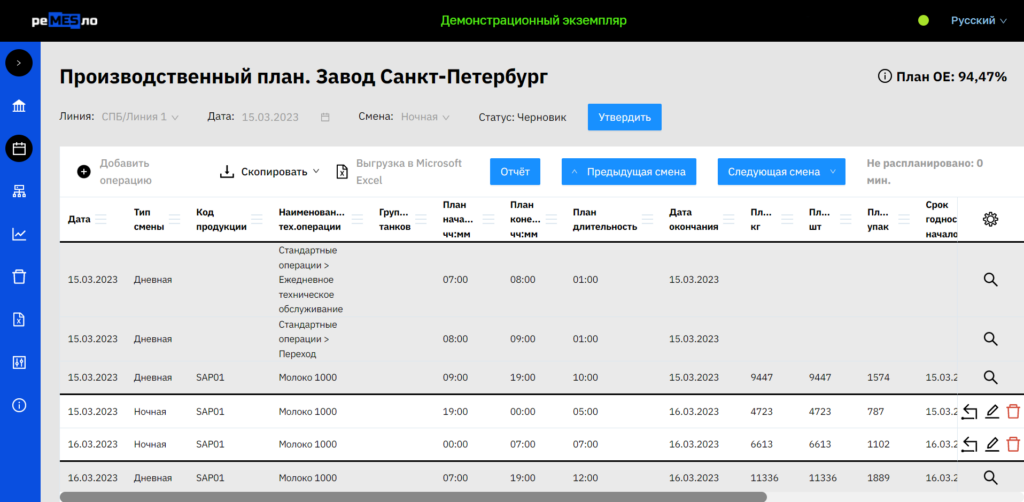Open the calendar plan icon in sidebar
The image size is (1024, 502).
(x=19, y=148)
